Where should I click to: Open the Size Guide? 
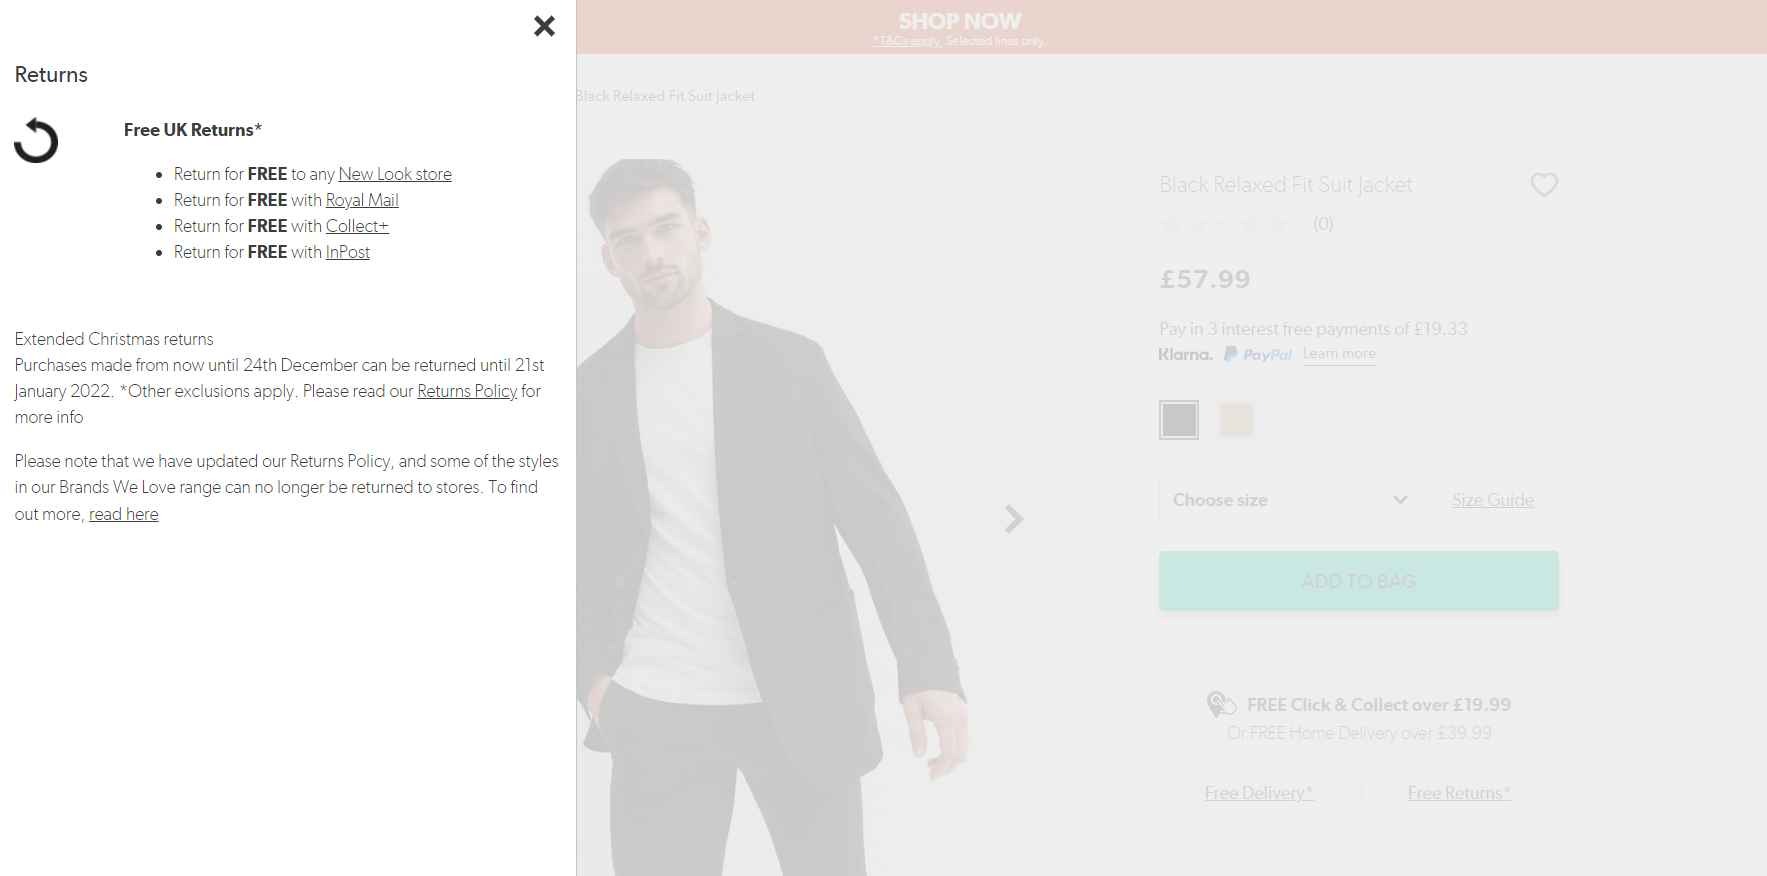click(x=1493, y=500)
